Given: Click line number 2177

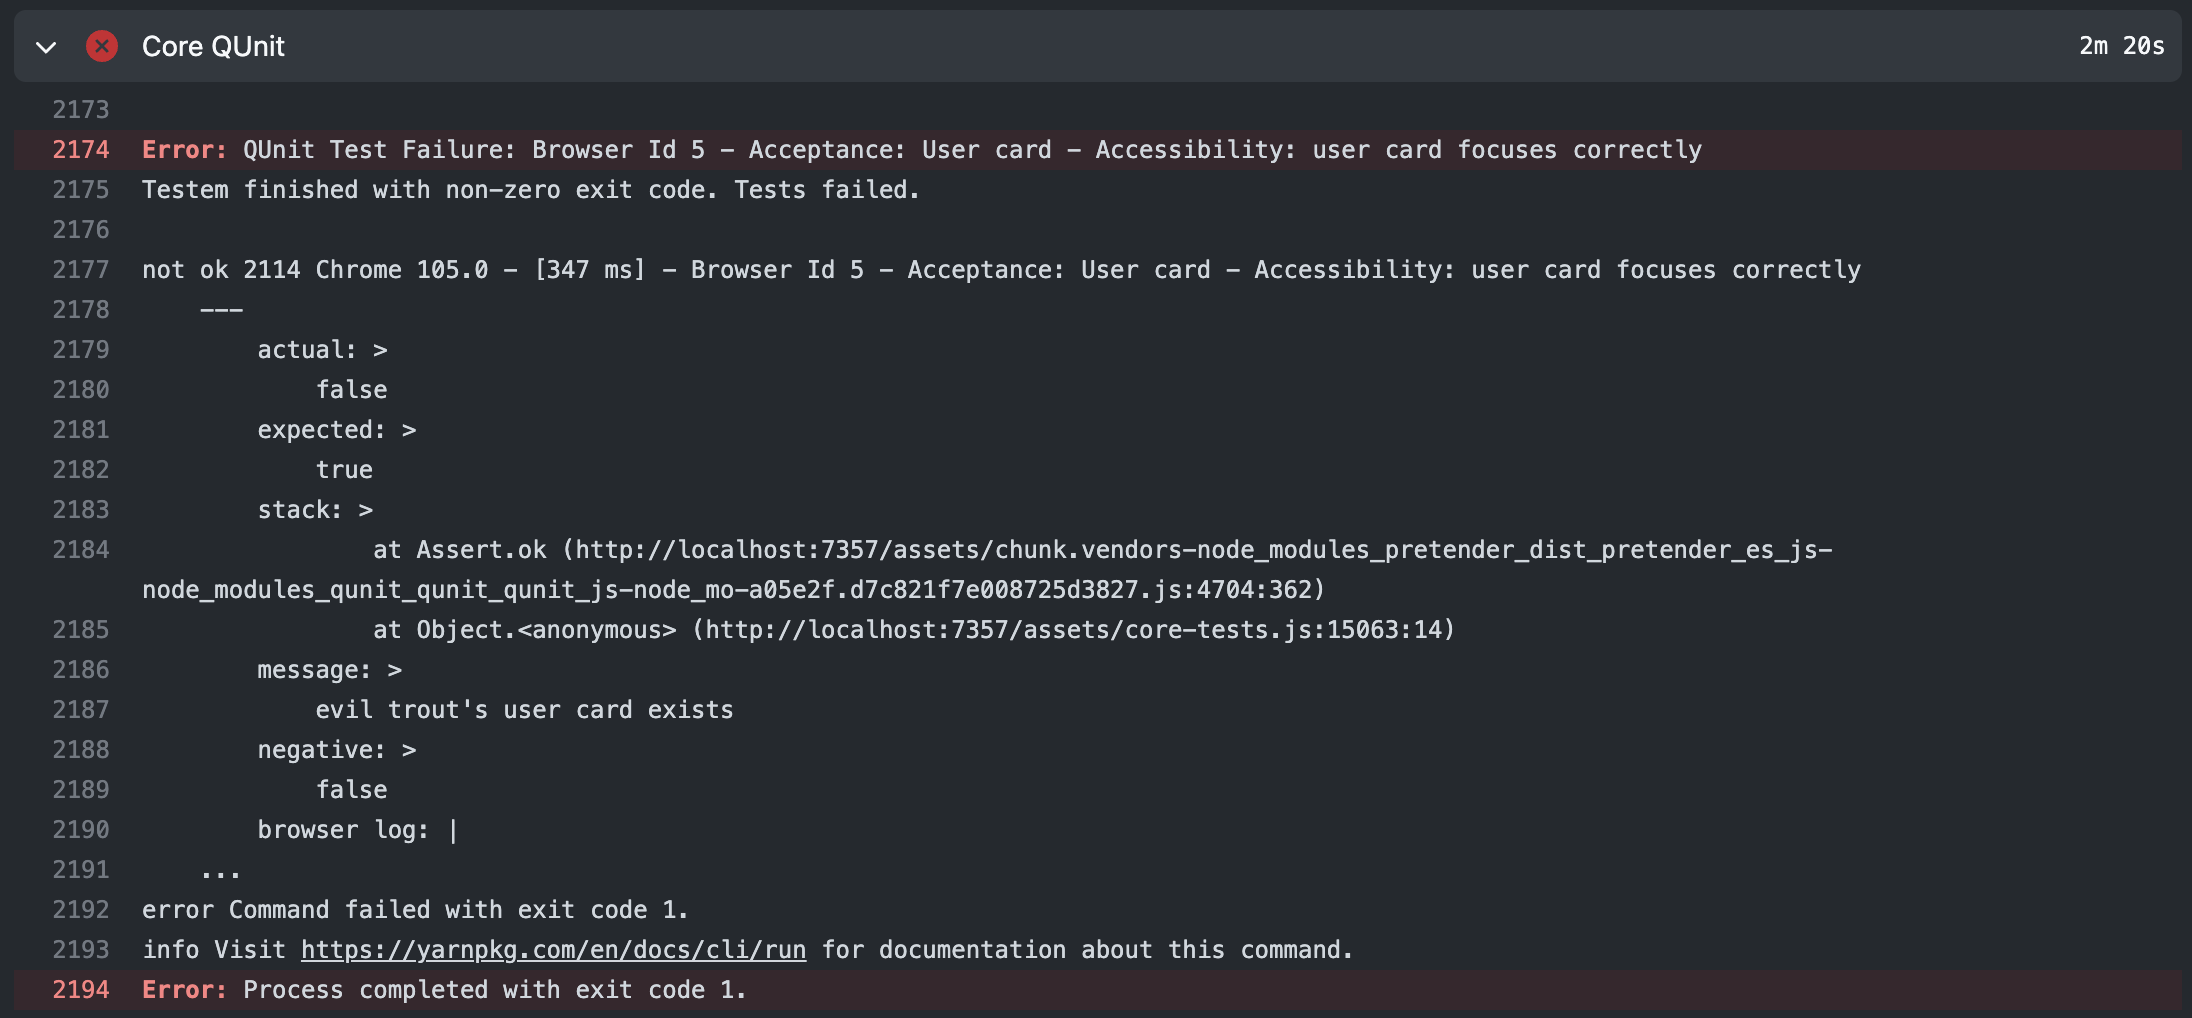Looking at the screenshot, I should tap(81, 270).
